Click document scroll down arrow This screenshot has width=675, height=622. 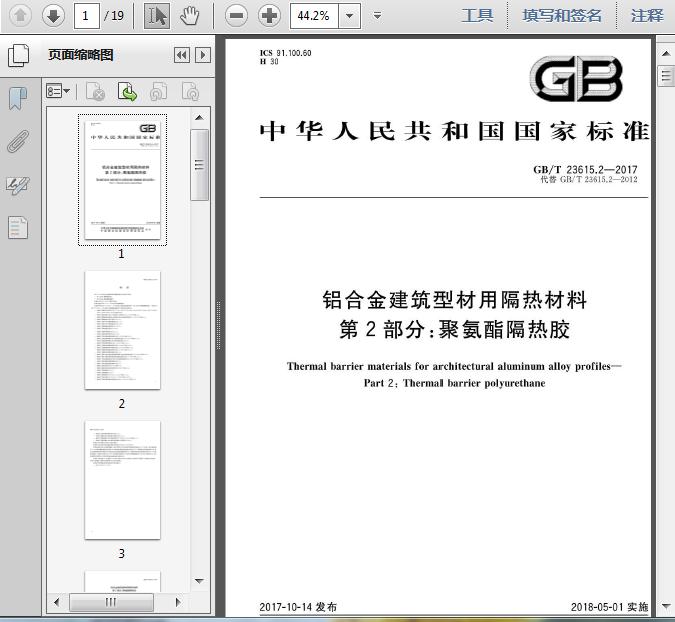point(666,607)
